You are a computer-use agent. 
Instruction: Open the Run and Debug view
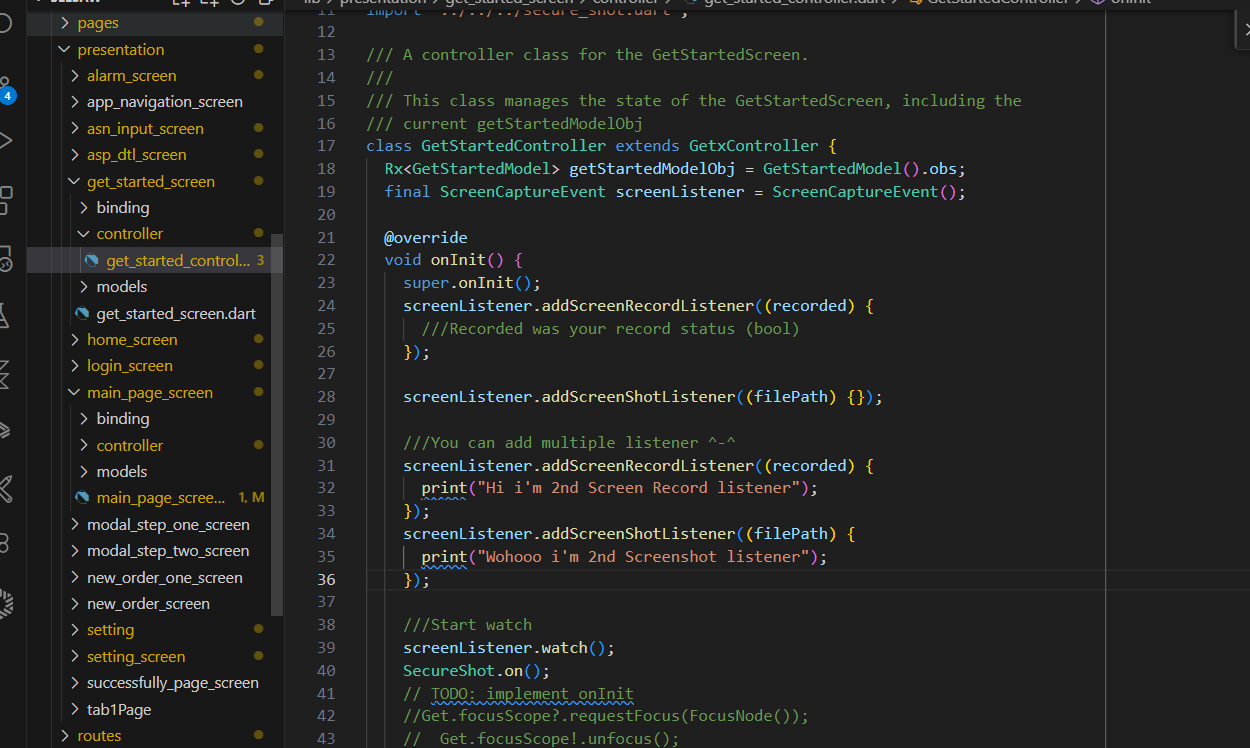pyautogui.click(x=4, y=140)
